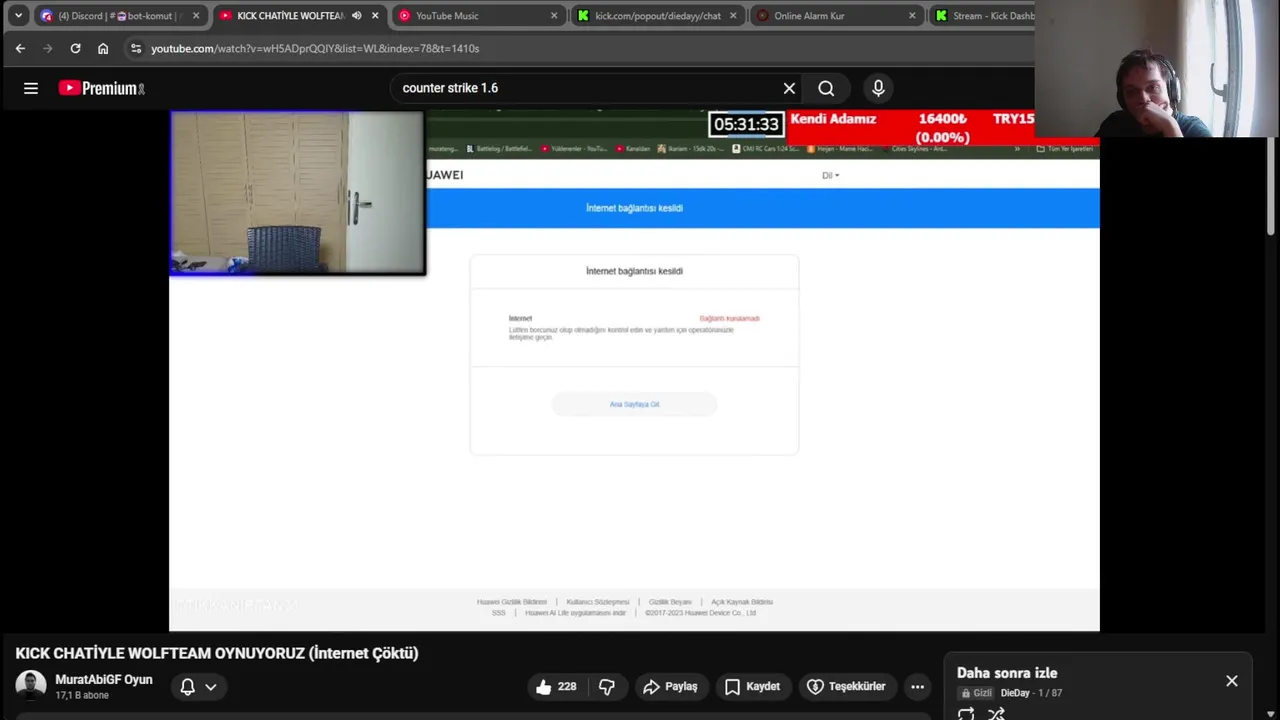Screen dimensions: 1280x720
Task: Go back with the browser back arrow
Action: point(20,48)
